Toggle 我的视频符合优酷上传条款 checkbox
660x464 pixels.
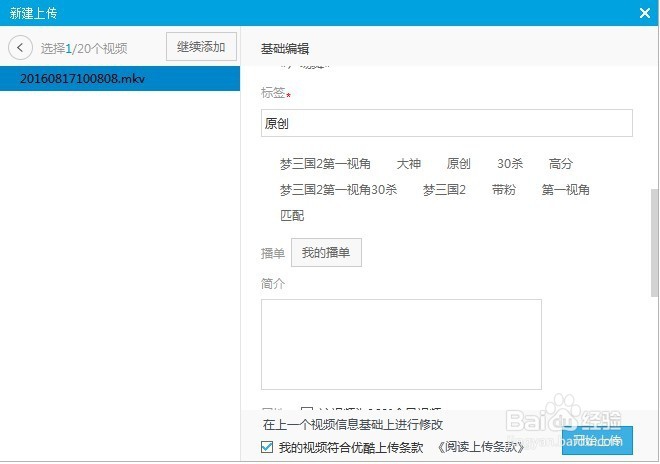[267, 447]
